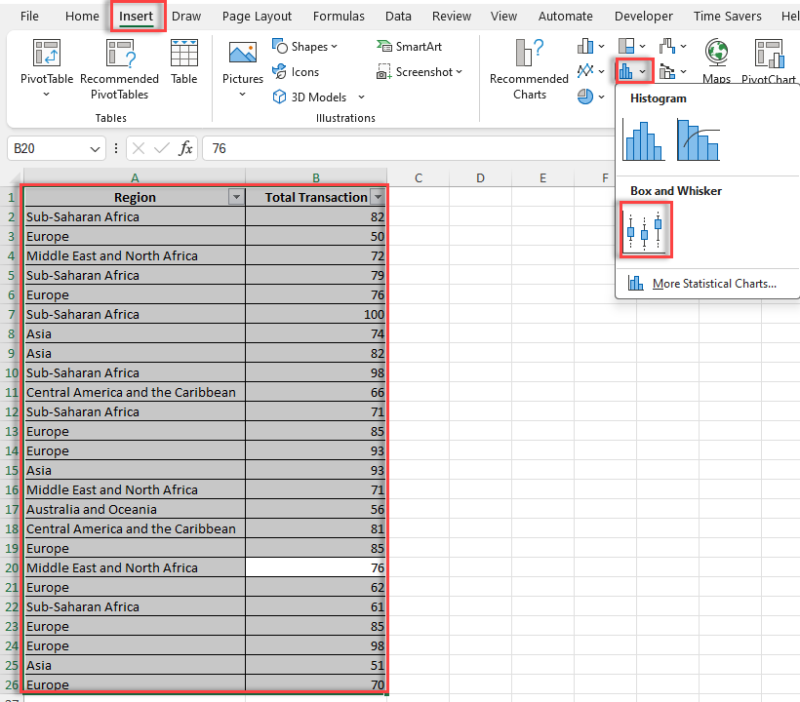This screenshot has height=702, width=800.
Task: Switch to the Page Layout tab
Action: [x=257, y=16]
